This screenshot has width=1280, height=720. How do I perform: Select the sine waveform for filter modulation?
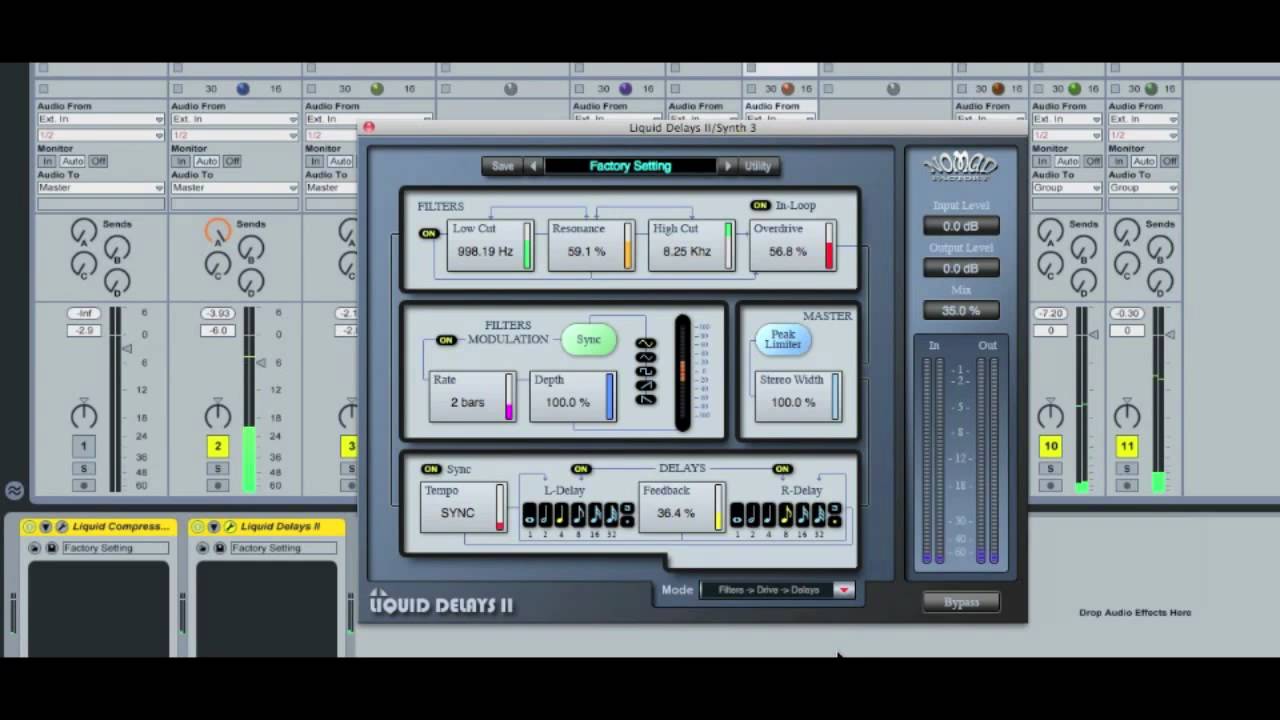[x=645, y=343]
